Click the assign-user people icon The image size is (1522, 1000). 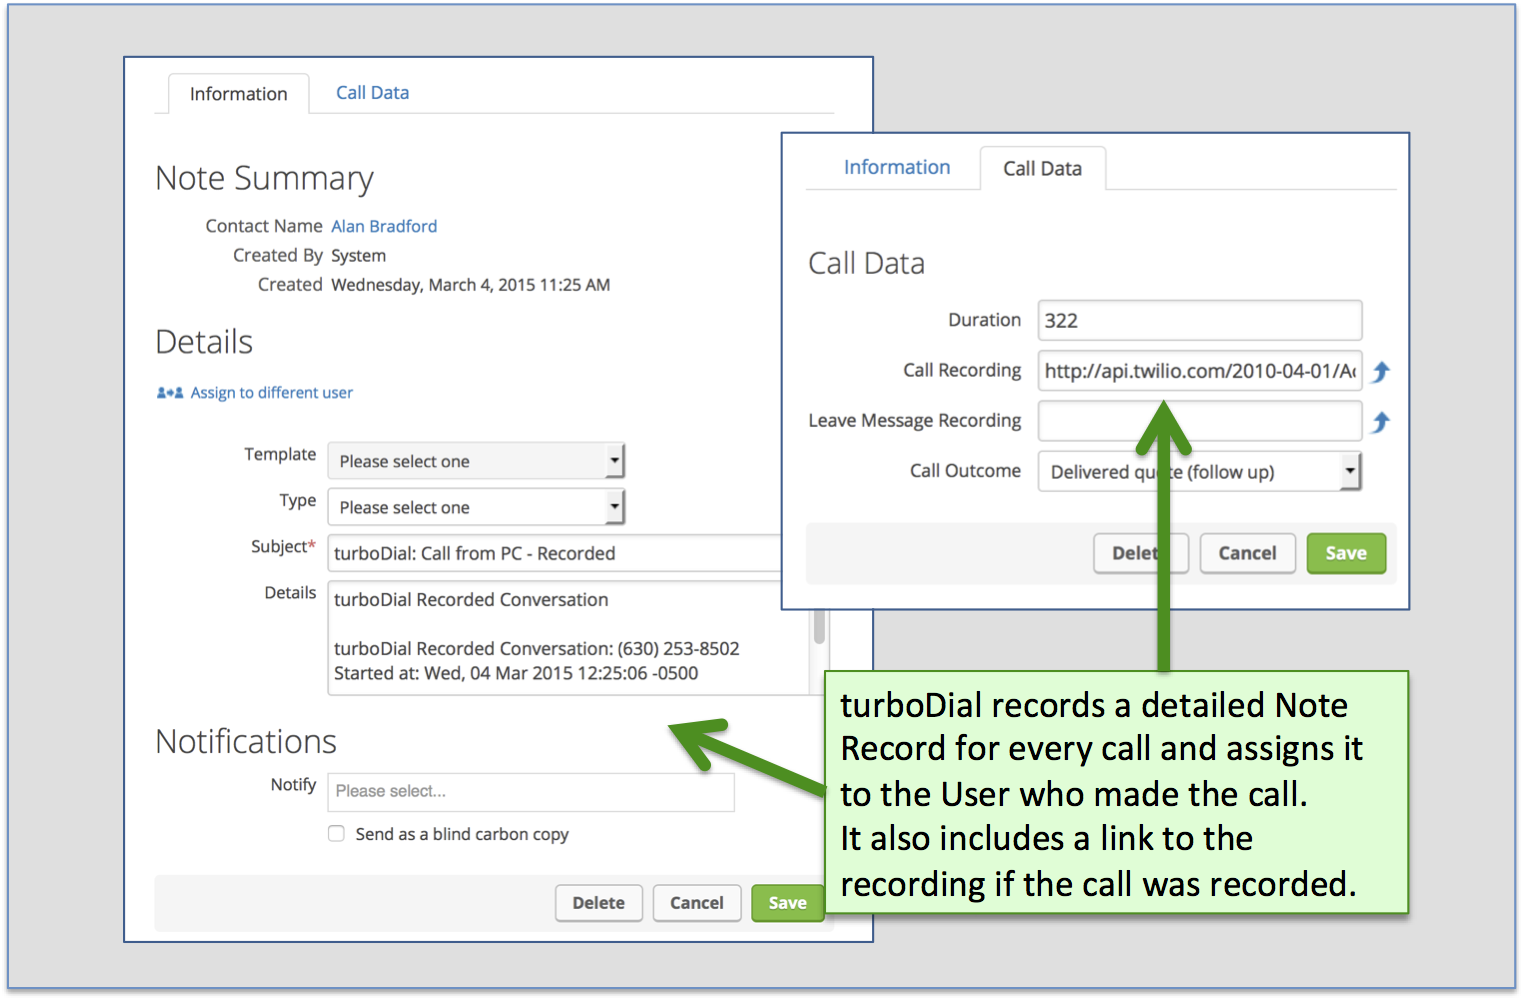pos(169,393)
